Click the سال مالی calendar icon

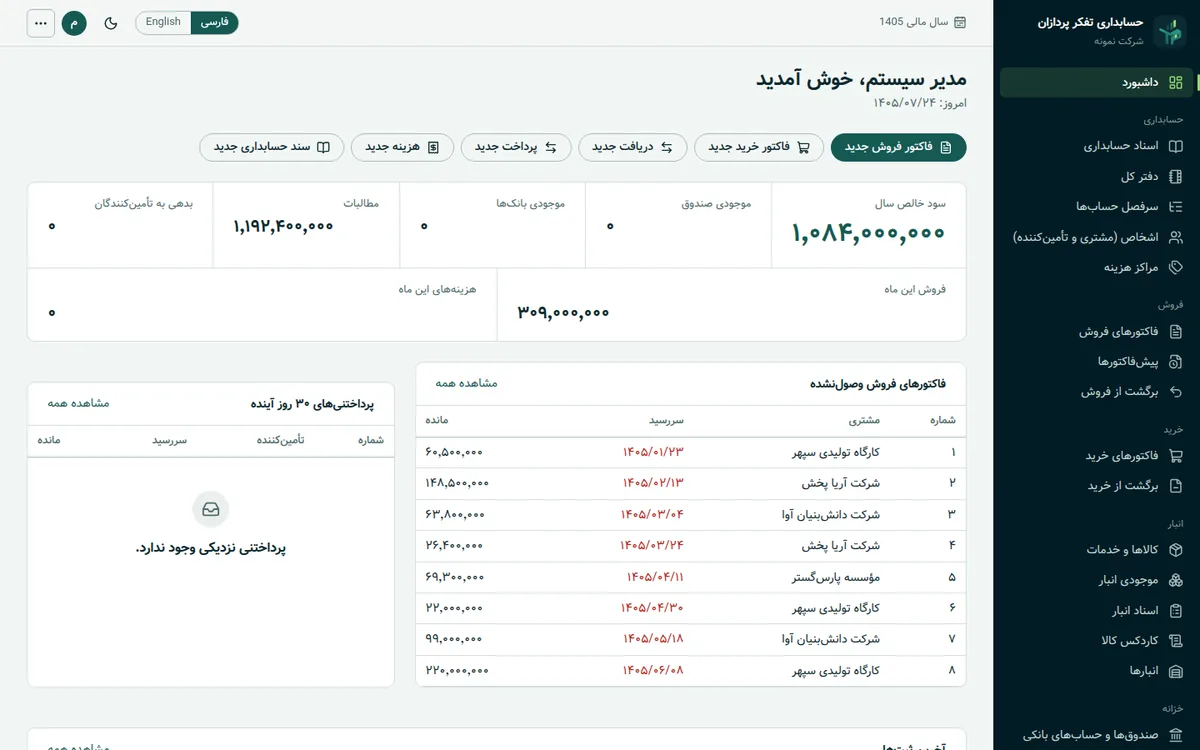pos(960,22)
